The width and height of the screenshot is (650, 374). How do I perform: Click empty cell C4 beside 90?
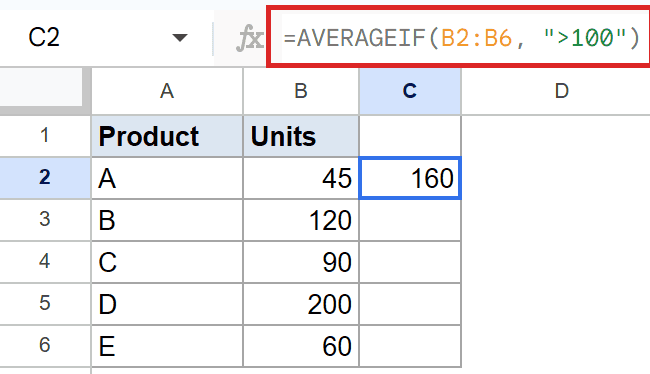point(410,262)
